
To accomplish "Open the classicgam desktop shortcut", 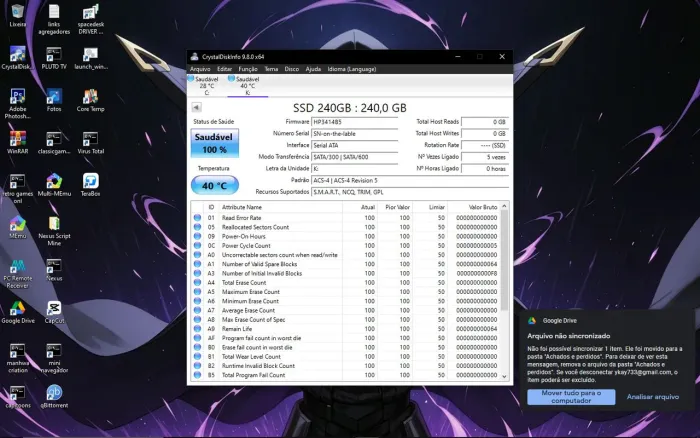I will click(x=54, y=142).
